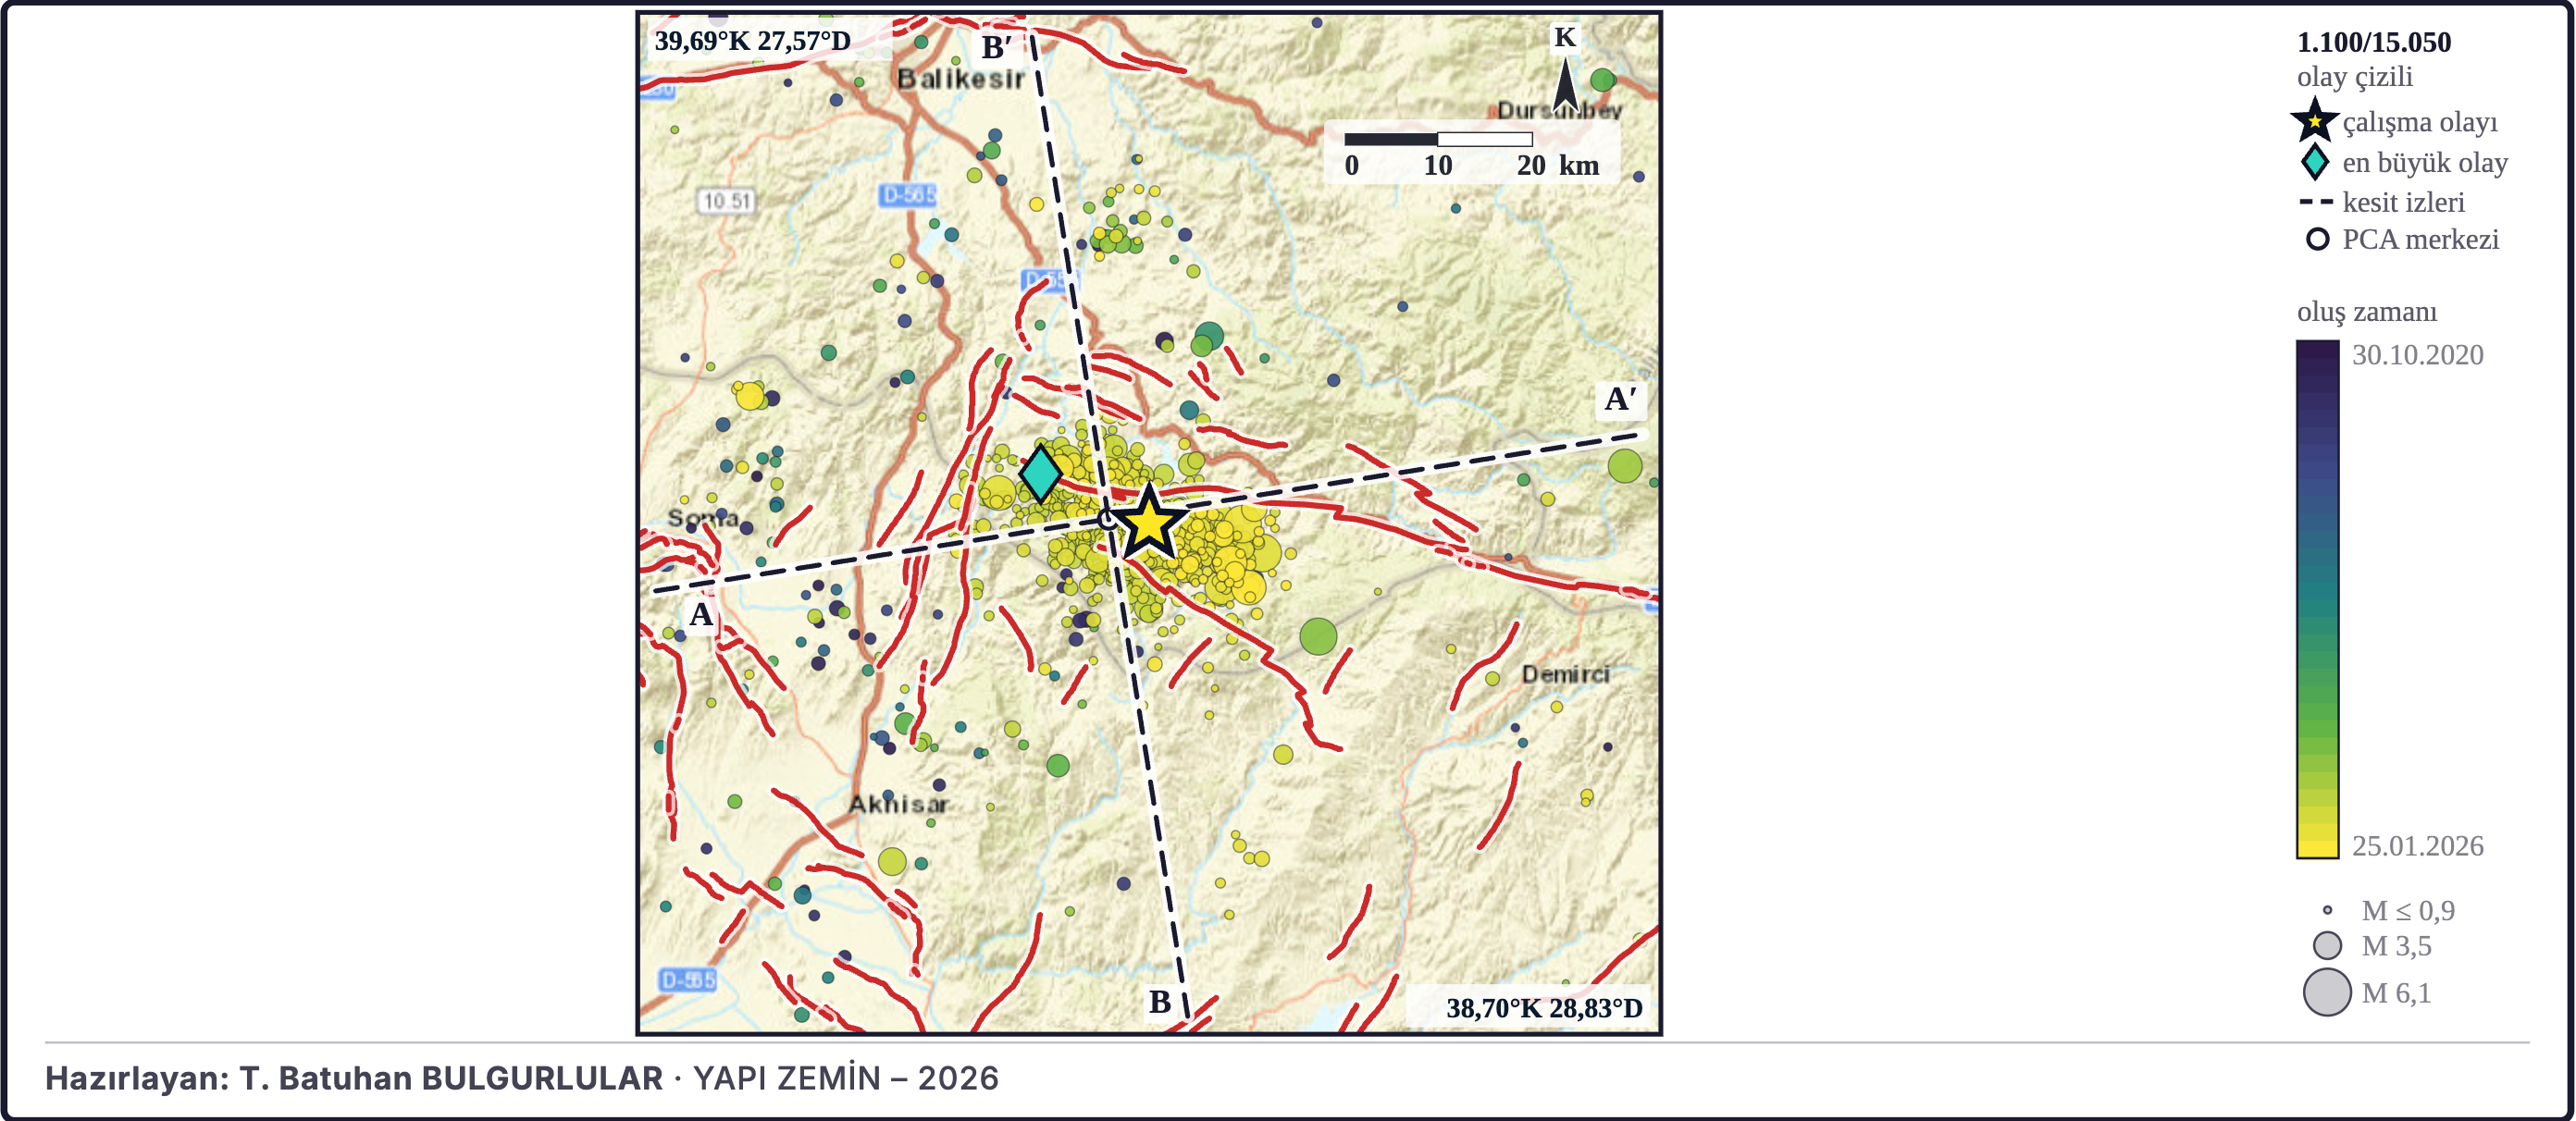Click the 30.10.2020 start date label
This screenshot has height=1121, width=2576.
[2417, 355]
